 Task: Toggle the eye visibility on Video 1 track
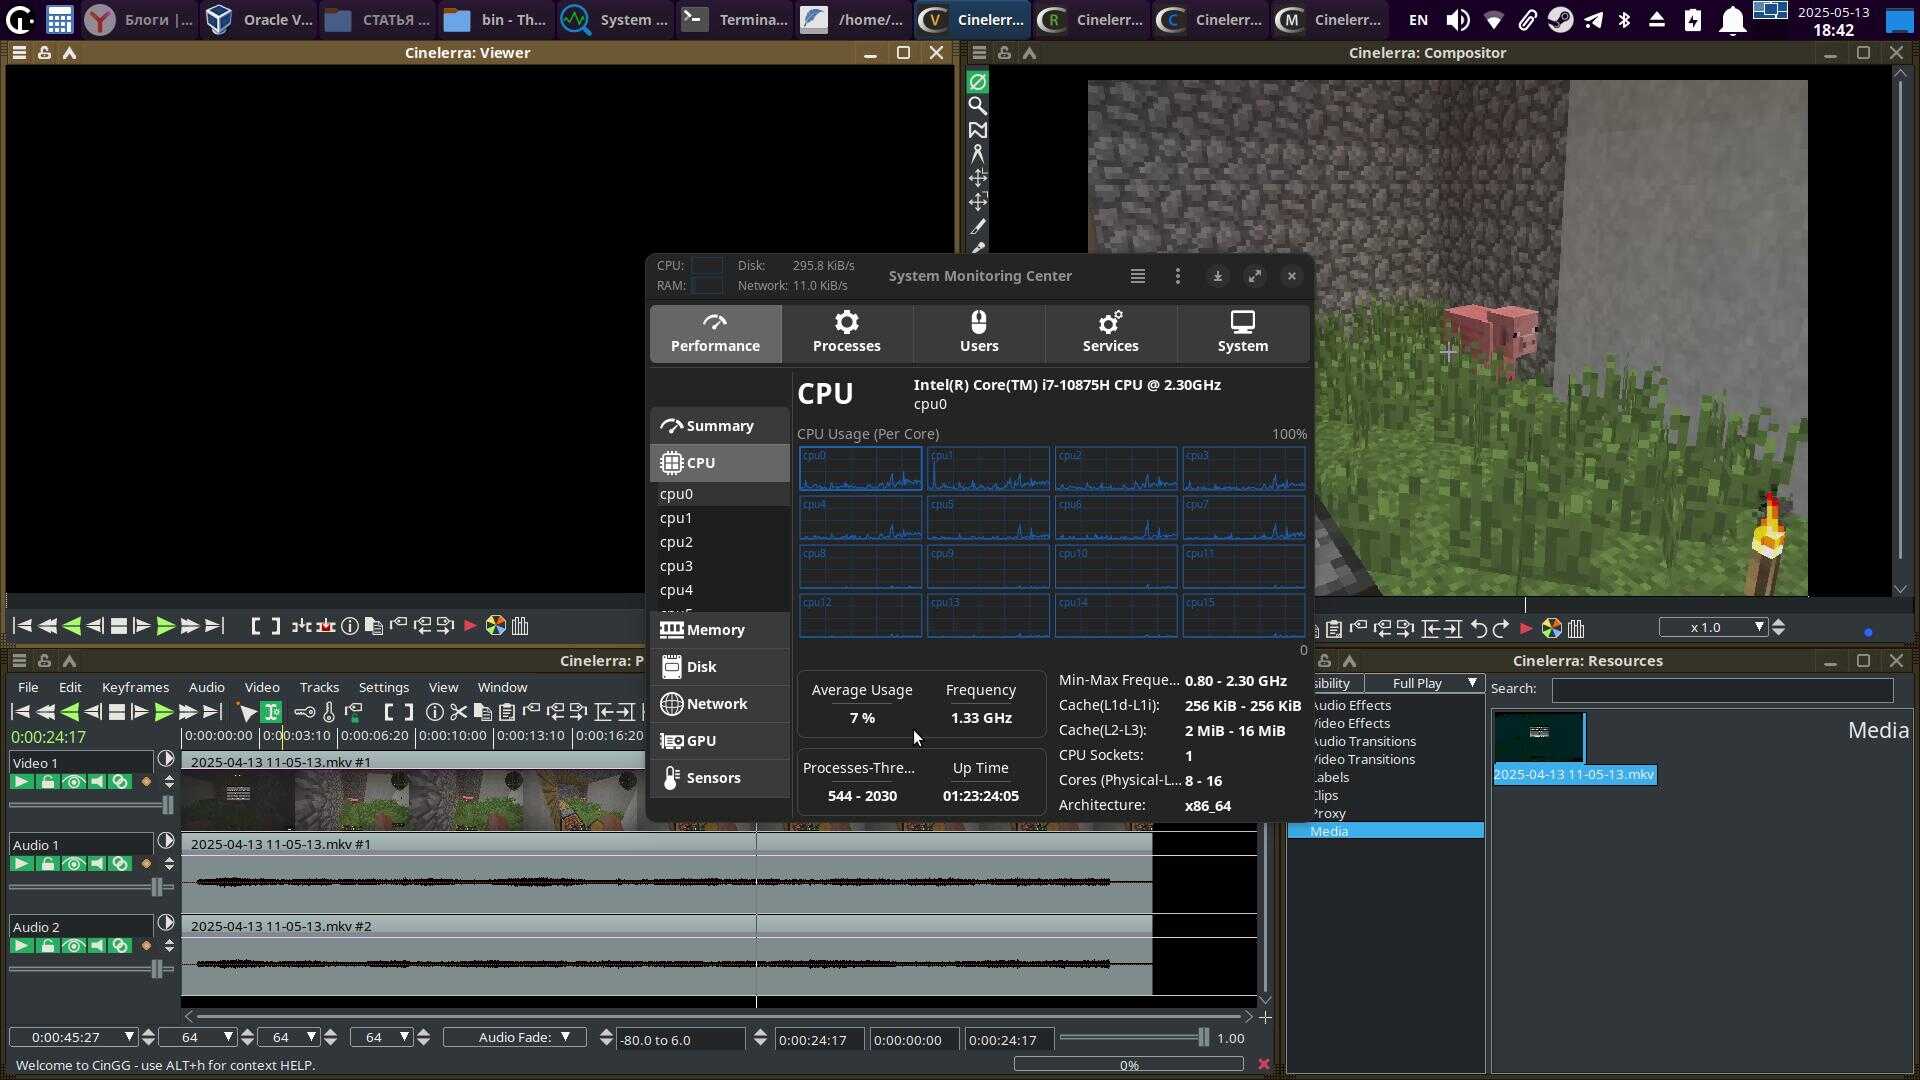73,782
